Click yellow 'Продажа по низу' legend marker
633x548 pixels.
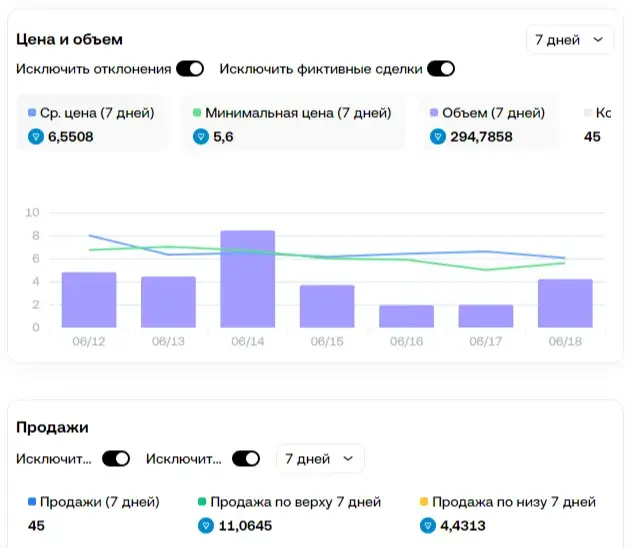(424, 502)
